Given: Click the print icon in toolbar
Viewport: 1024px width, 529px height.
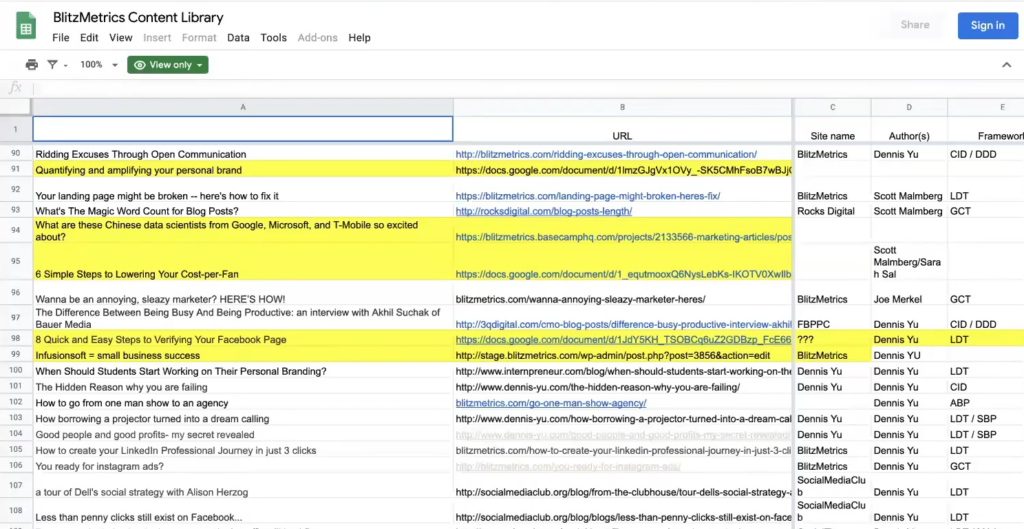Looking at the screenshot, I should (31, 65).
